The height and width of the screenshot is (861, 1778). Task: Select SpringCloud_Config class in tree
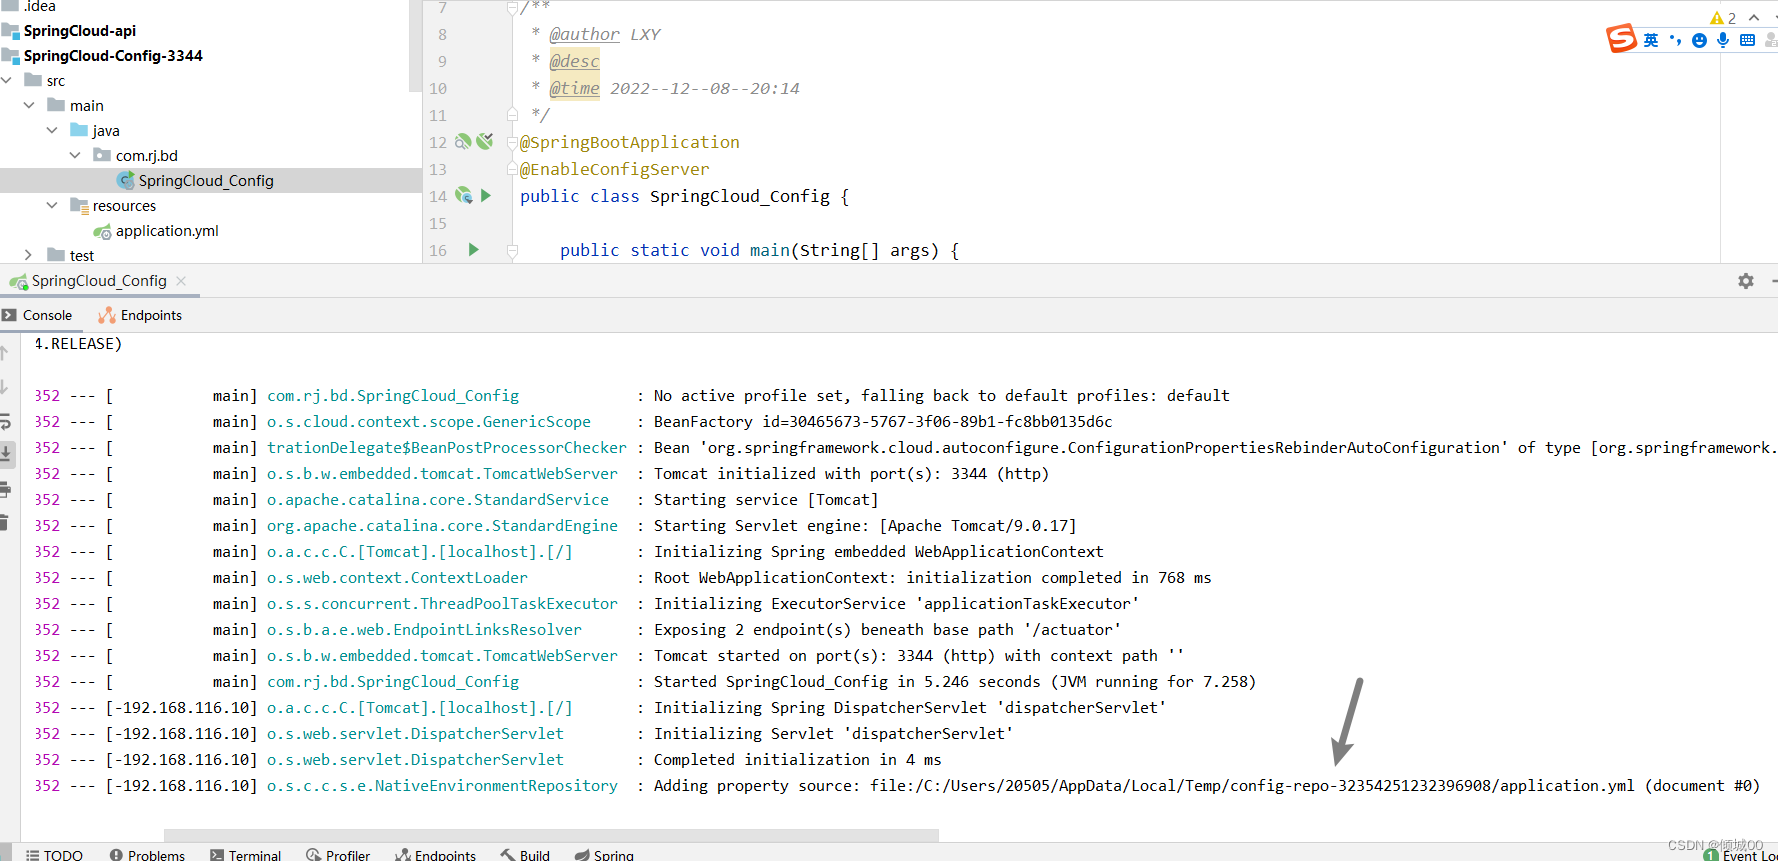(205, 181)
